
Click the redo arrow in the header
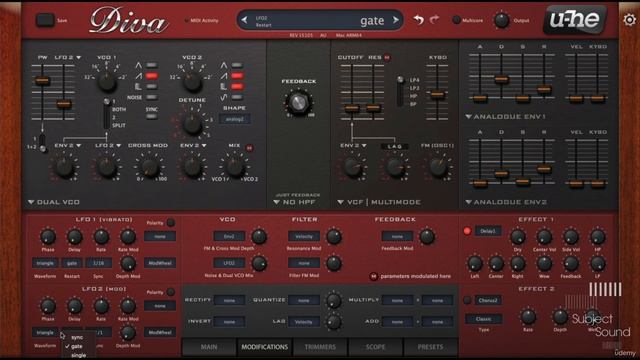pos(435,20)
